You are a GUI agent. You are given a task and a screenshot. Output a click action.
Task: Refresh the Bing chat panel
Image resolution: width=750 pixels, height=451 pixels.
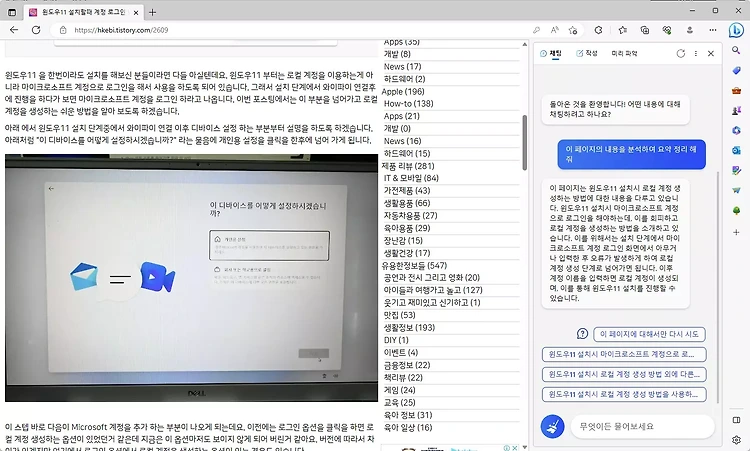(681, 54)
